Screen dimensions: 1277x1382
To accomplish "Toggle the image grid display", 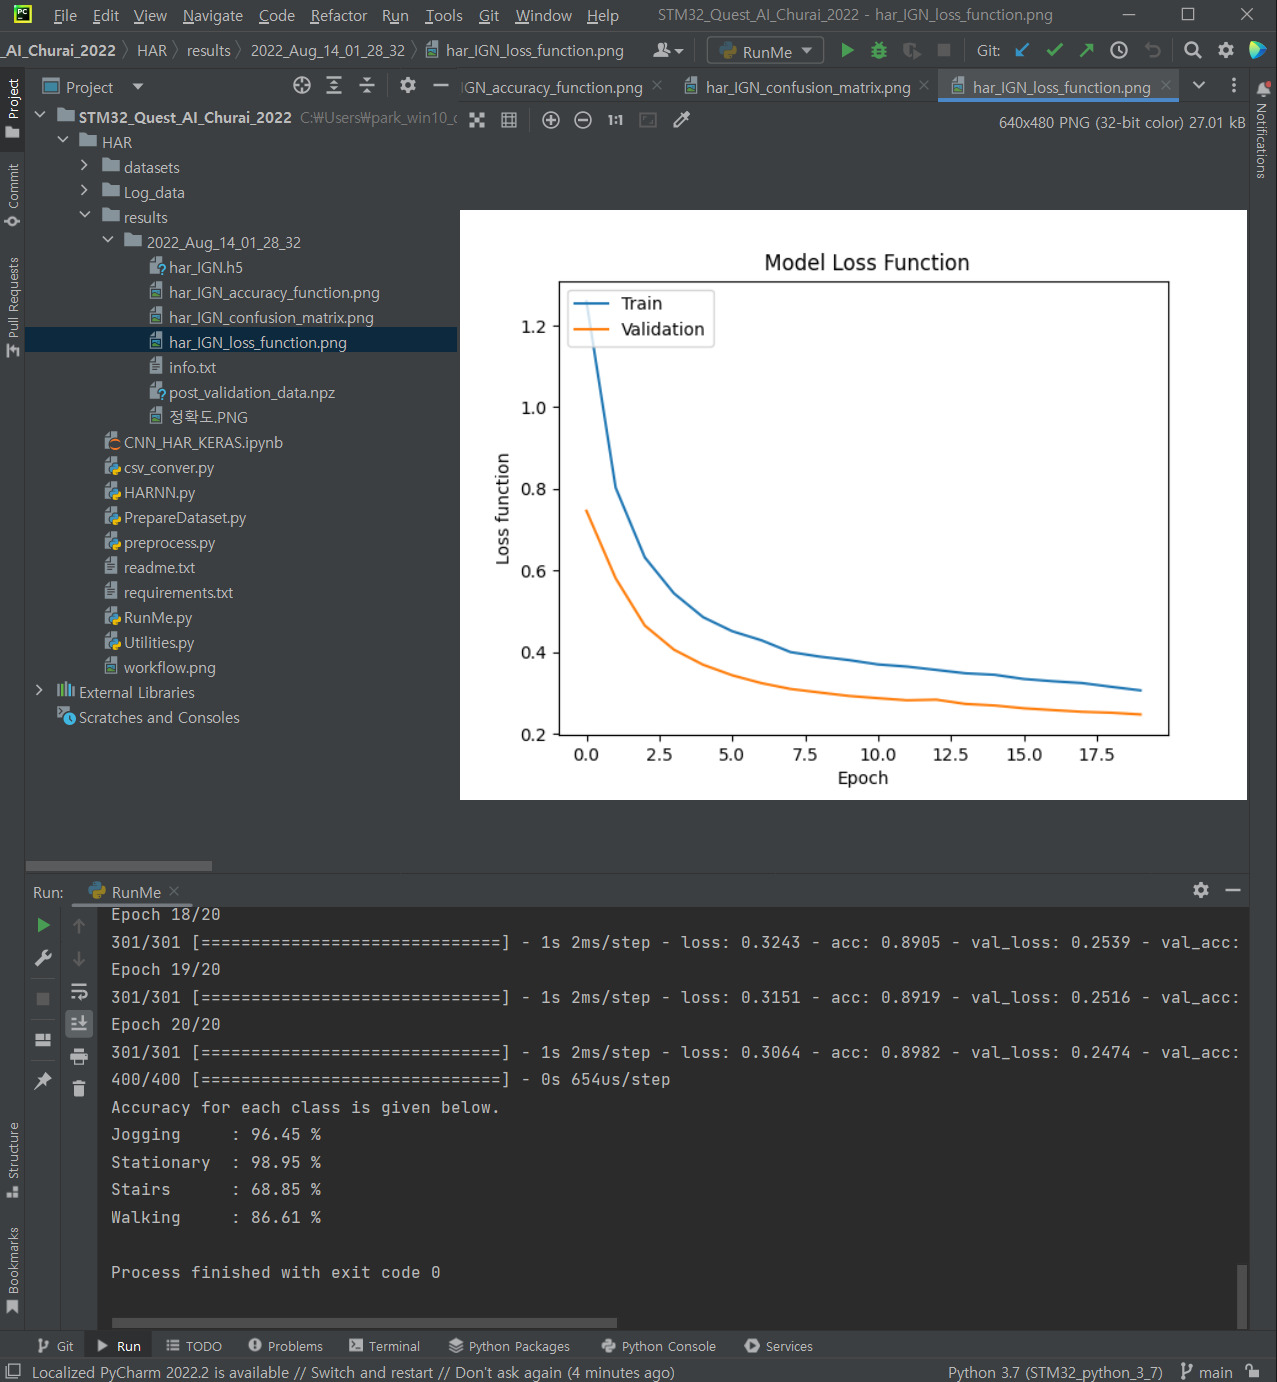I will coord(509,120).
